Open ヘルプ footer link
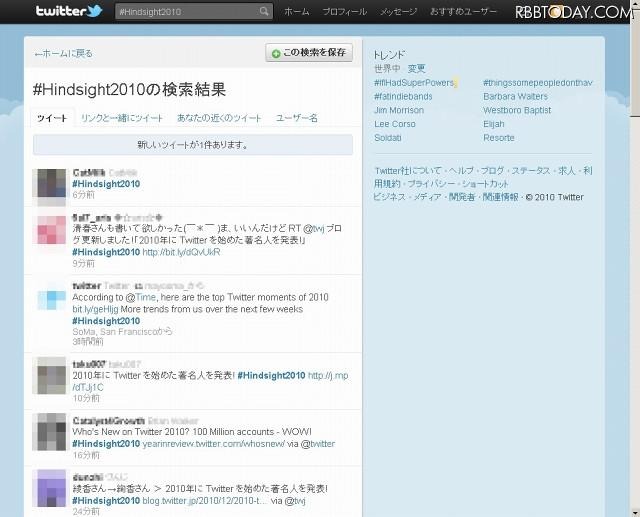 point(461,171)
